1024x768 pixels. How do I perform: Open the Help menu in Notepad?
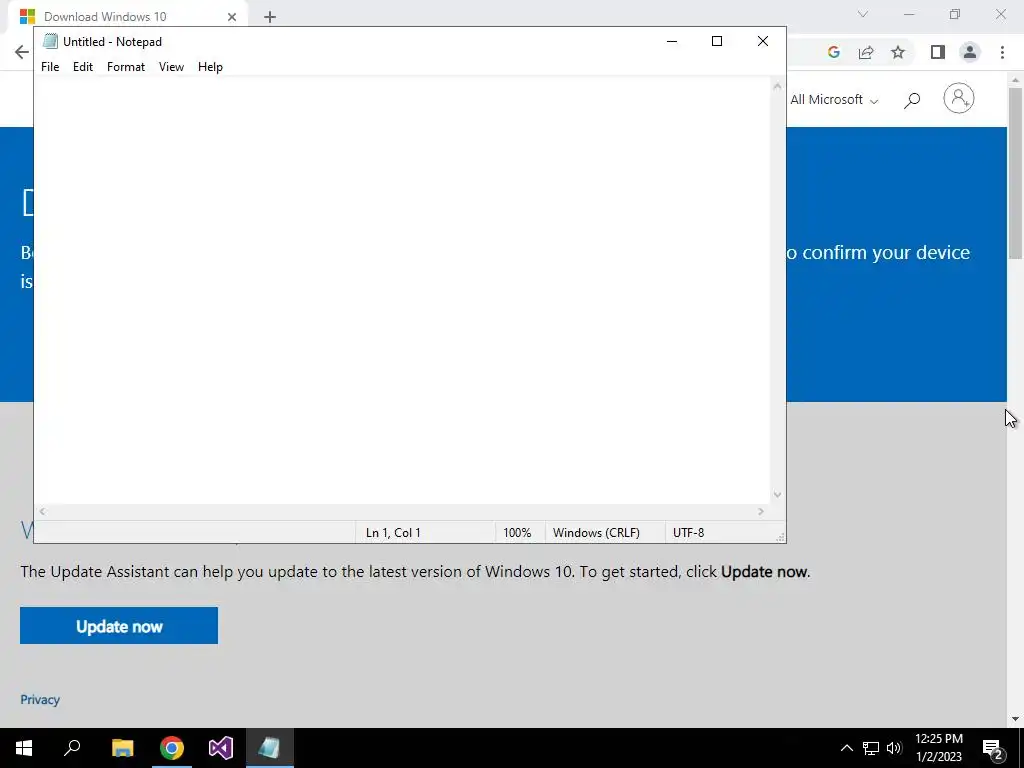210,67
